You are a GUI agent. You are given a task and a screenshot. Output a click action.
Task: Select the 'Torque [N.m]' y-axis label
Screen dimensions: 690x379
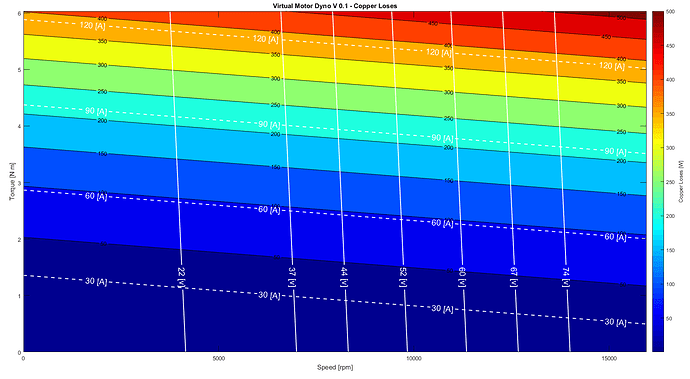coord(12,181)
